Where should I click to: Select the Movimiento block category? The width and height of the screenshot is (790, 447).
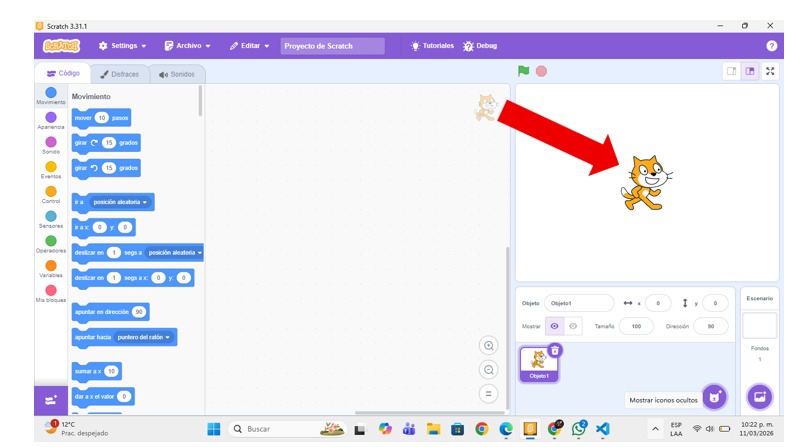(51, 96)
